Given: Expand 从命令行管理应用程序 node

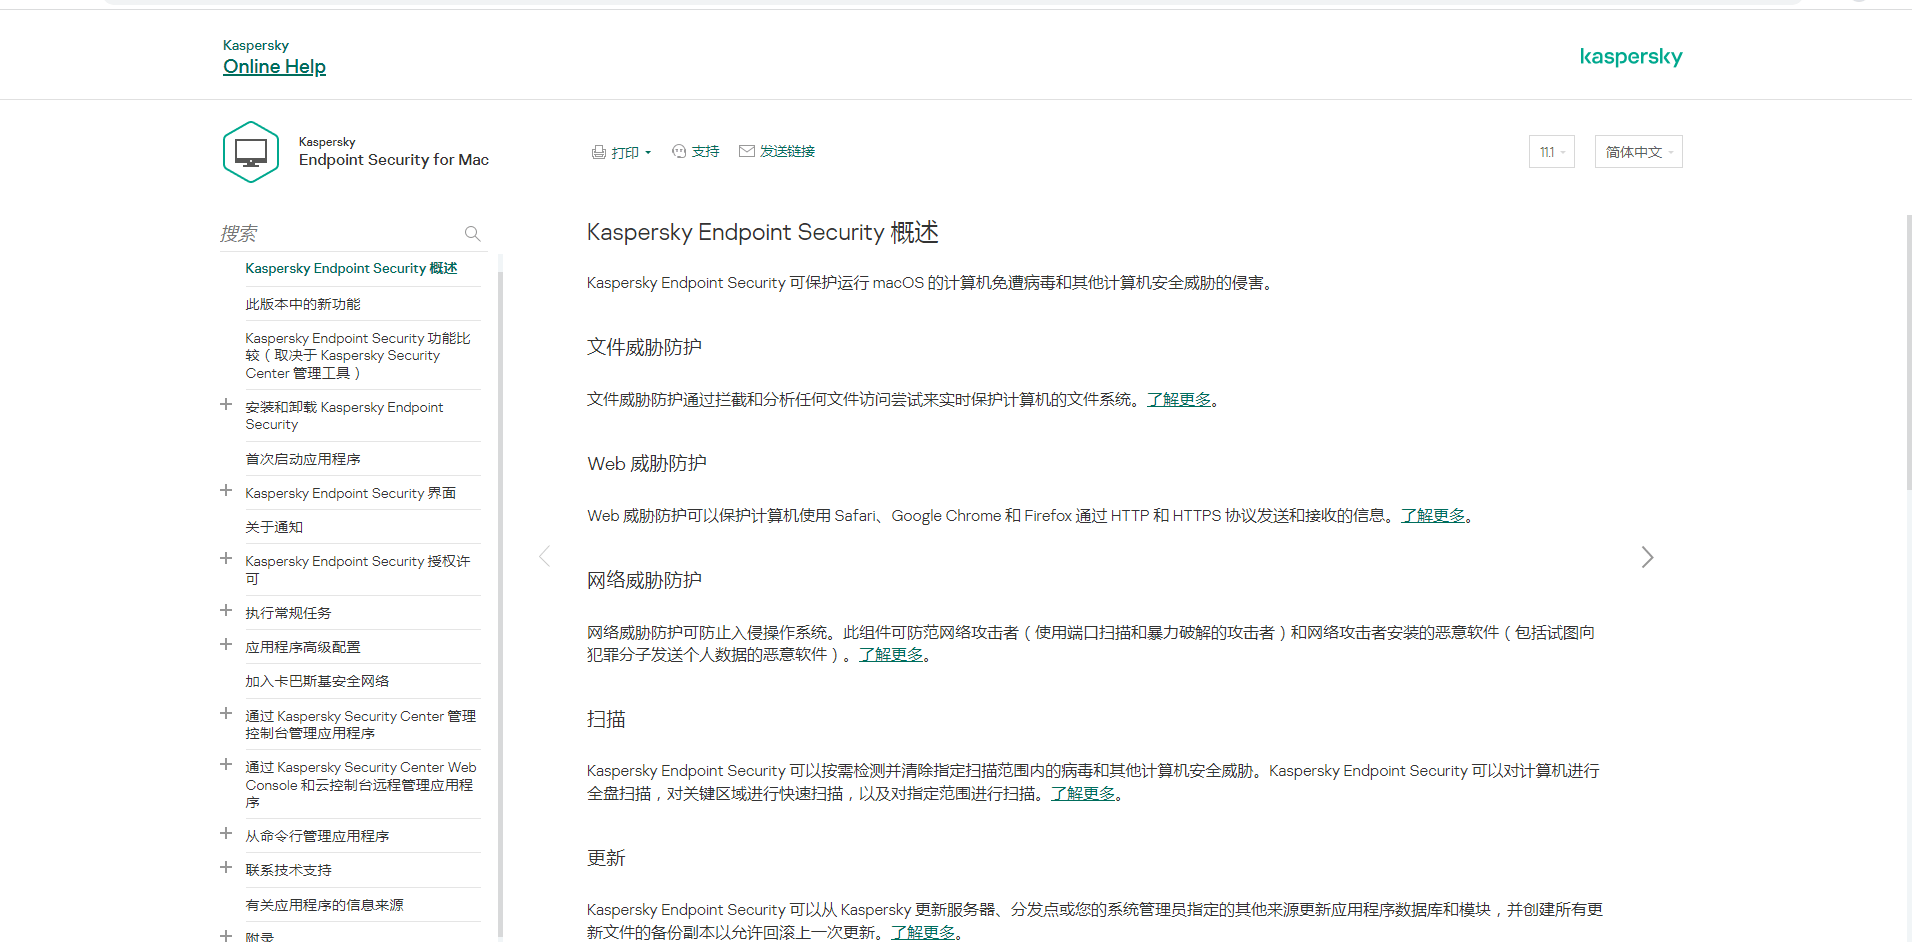Looking at the screenshot, I should pos(226,834).
